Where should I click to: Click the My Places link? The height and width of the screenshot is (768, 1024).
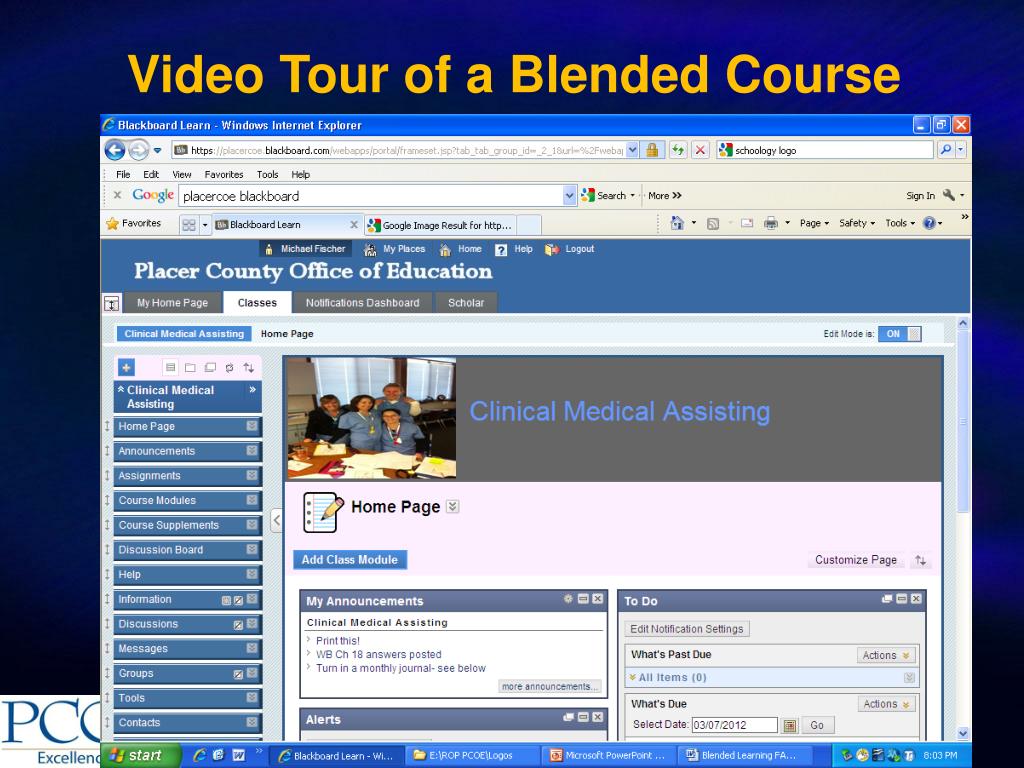404,249
